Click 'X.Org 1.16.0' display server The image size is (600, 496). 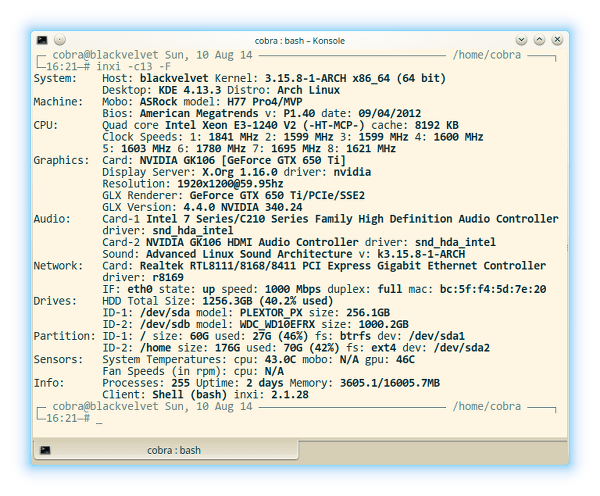click(240, 172)
